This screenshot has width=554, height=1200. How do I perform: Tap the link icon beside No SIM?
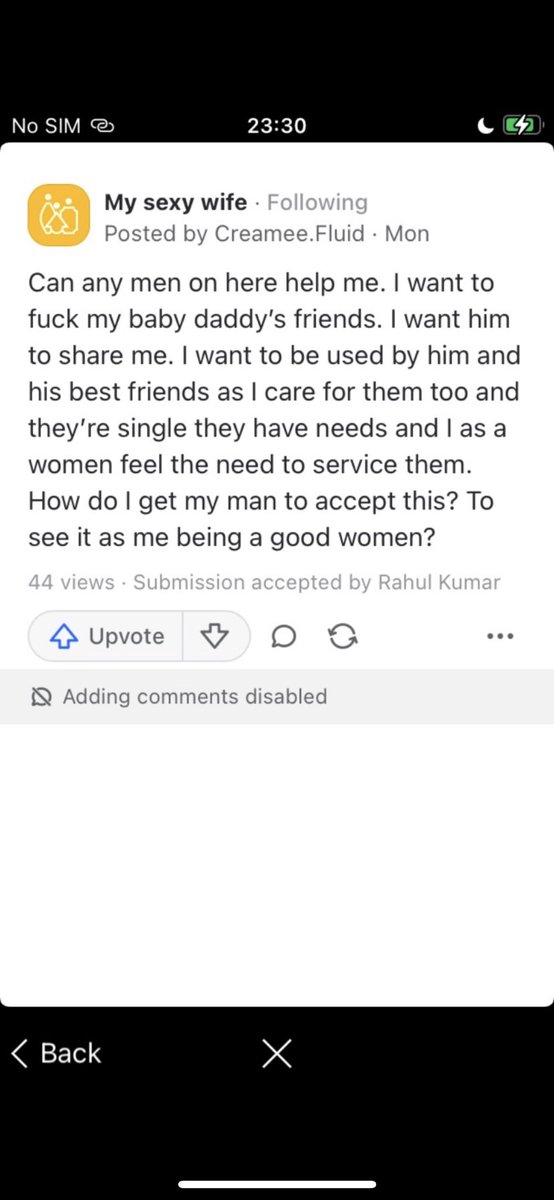[x=102, y=126]
